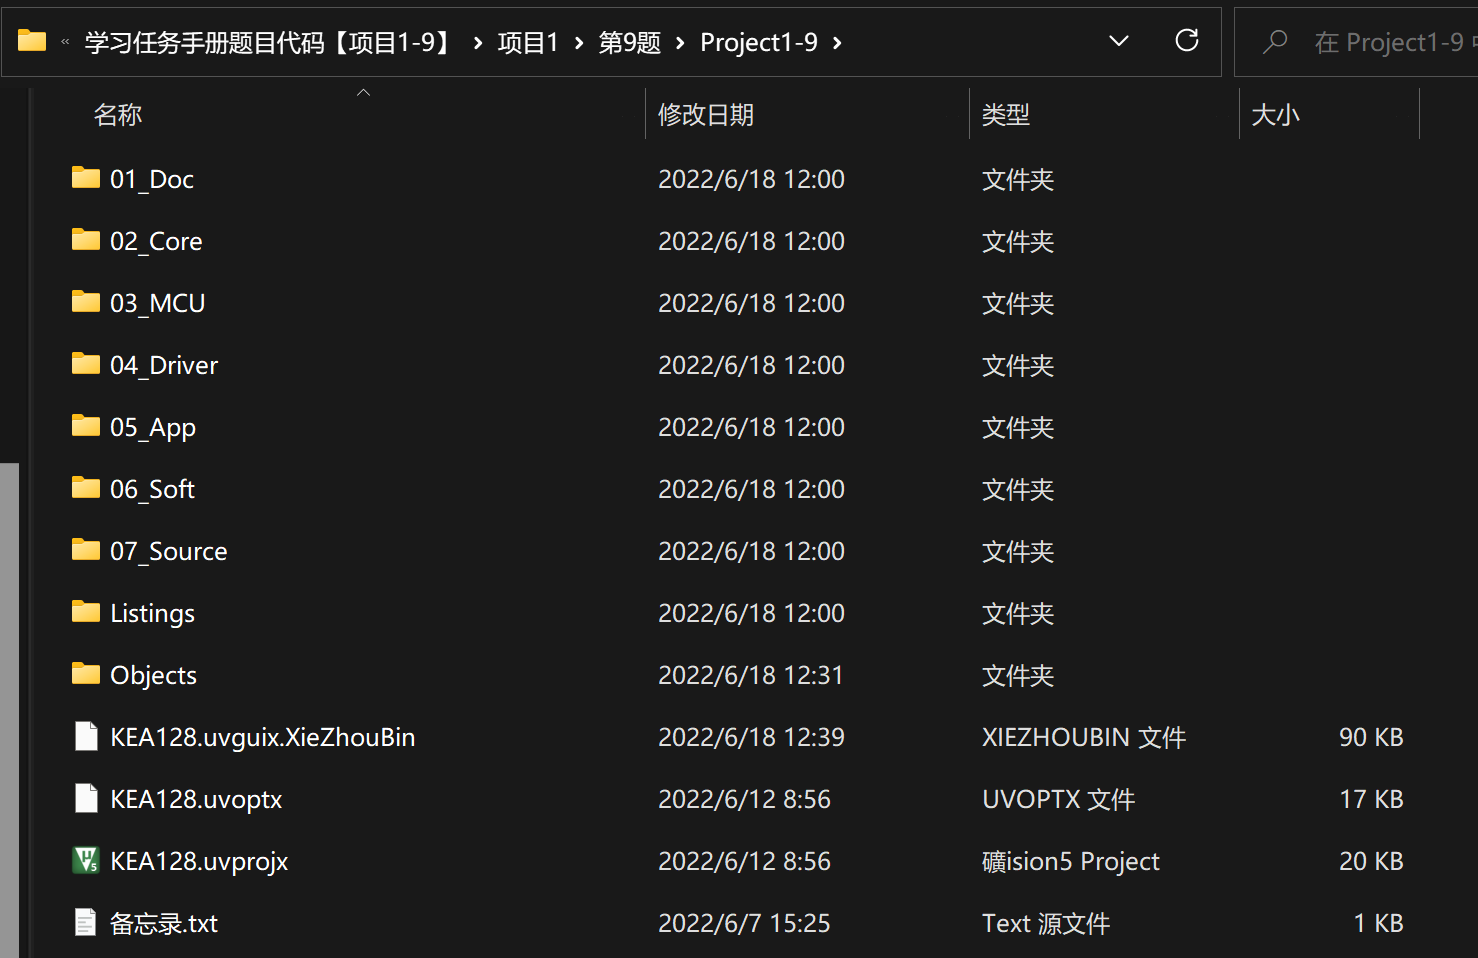Click the file icon for KEA128.uvguix.XieZhouBin
Screen dimensions: 1478x958
tap(86, 737)
